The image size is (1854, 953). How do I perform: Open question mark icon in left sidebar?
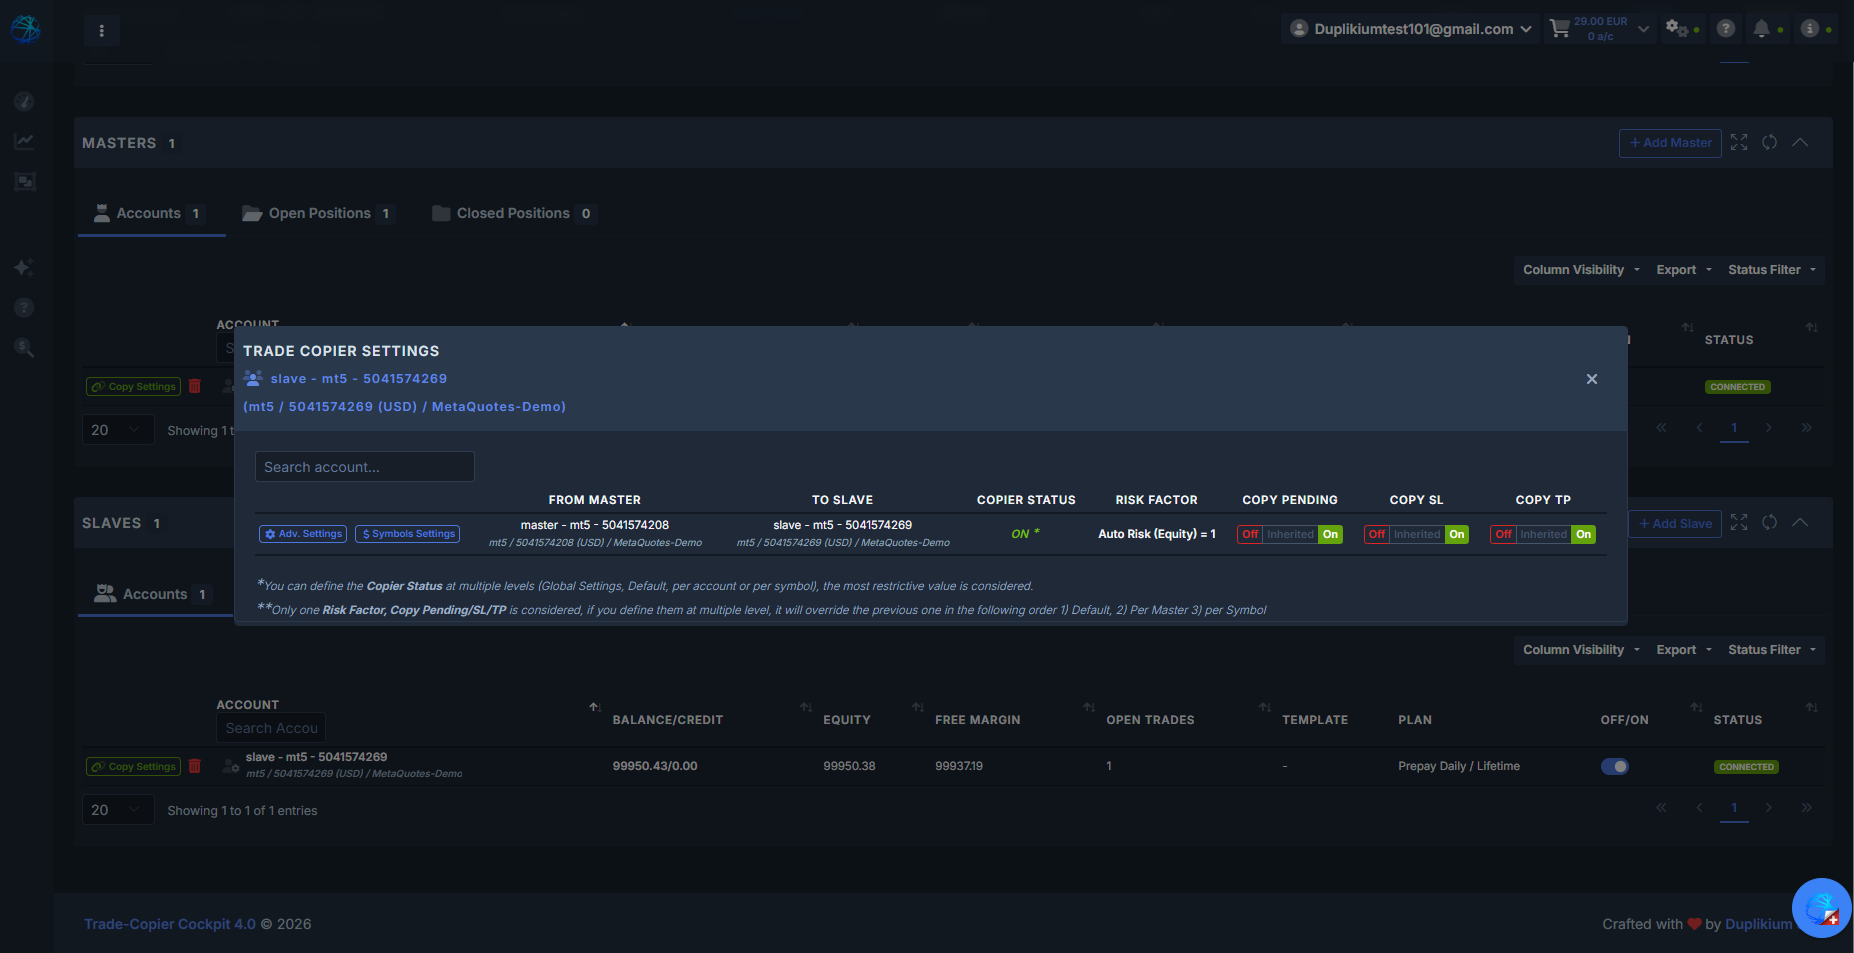coord(25,307)
